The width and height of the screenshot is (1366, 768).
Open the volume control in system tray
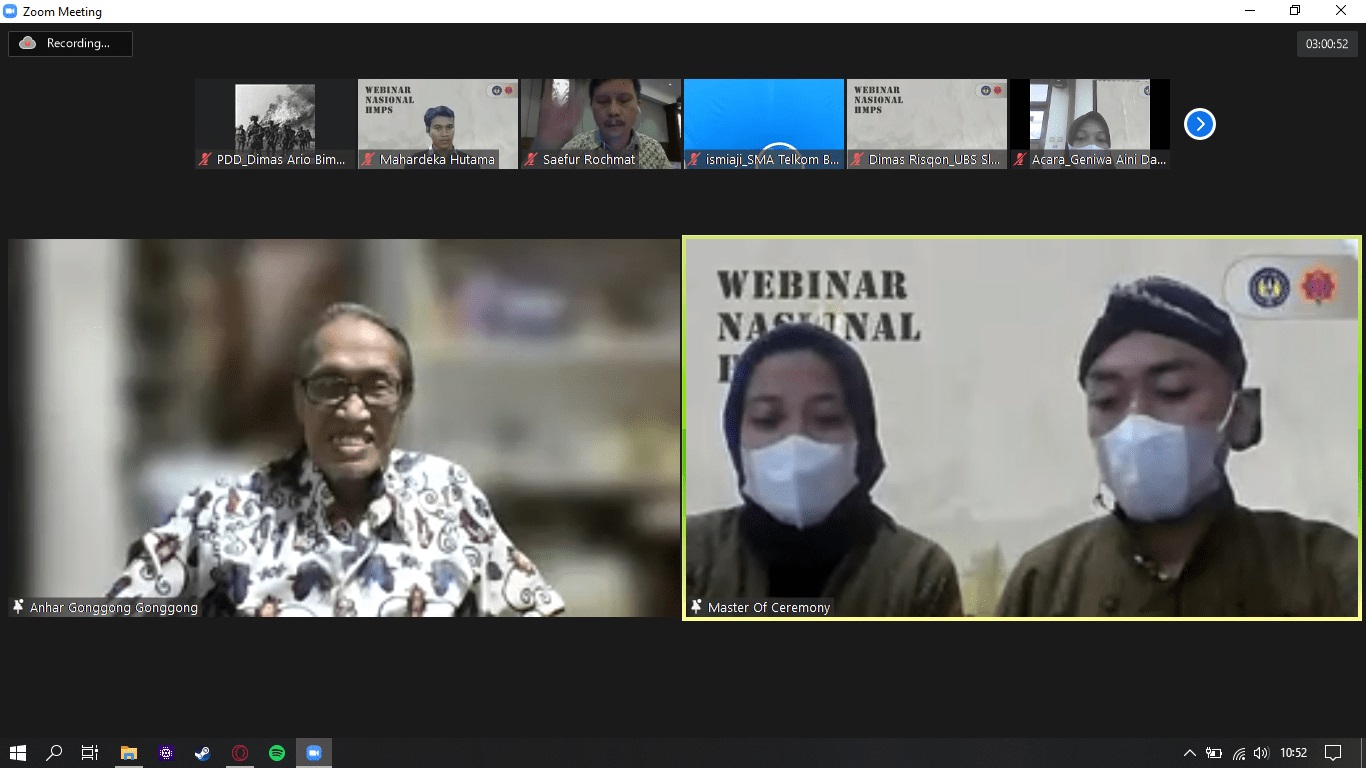[1260, 753]
